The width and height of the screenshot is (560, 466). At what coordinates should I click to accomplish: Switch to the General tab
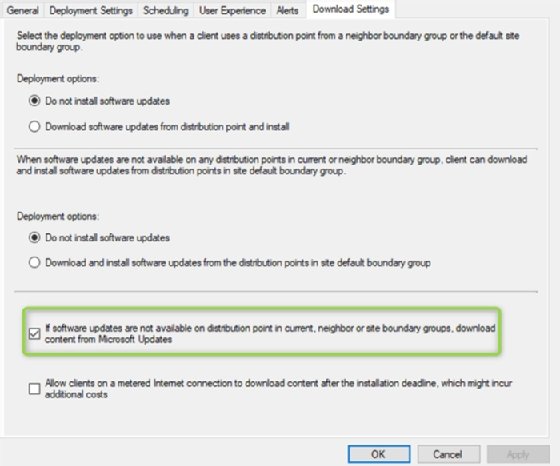tap(22, 10)
